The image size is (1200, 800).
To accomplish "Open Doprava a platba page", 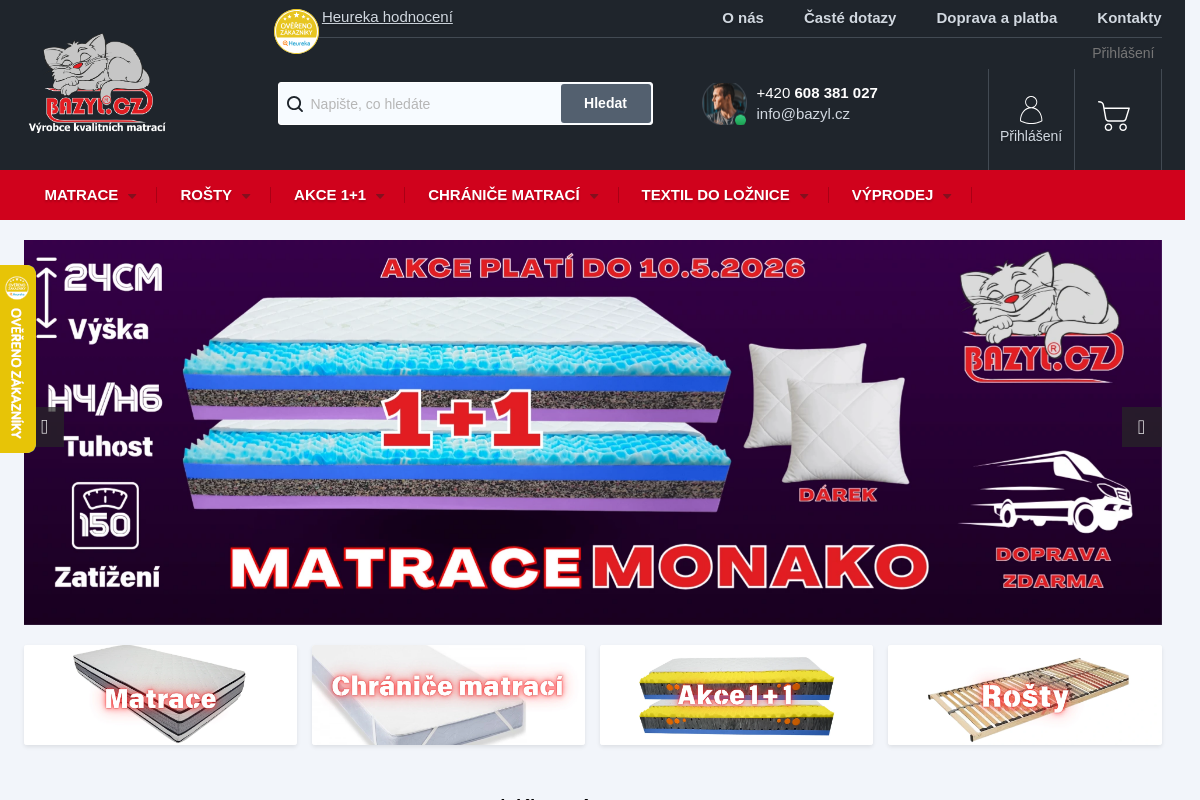I will [996, 17].
